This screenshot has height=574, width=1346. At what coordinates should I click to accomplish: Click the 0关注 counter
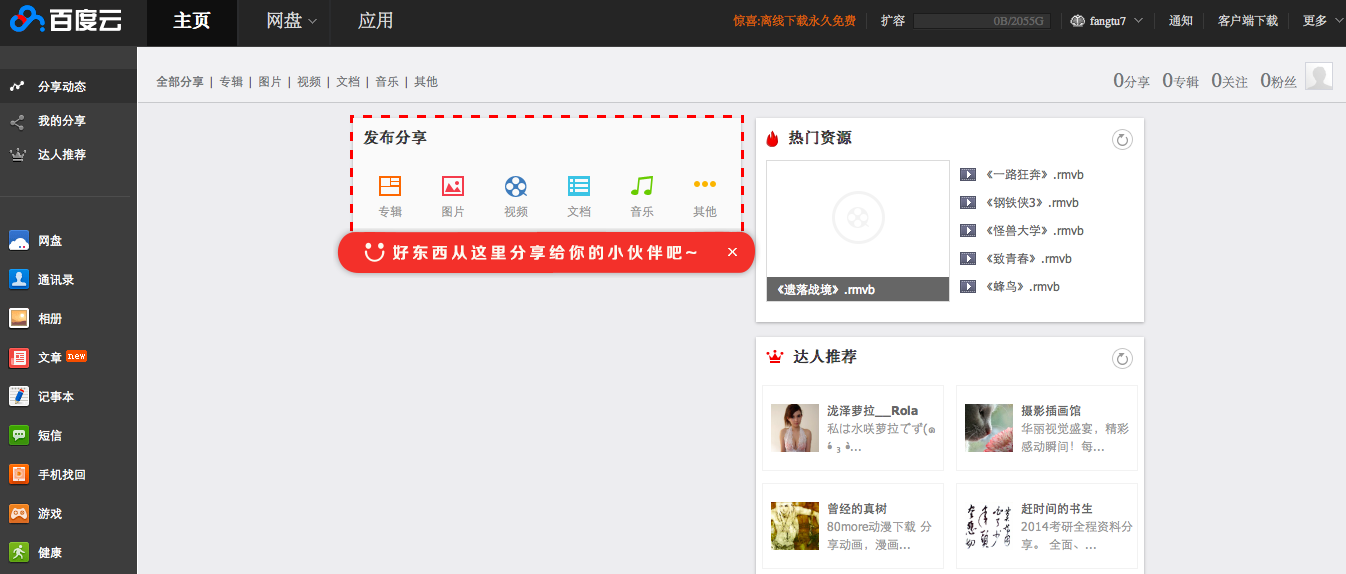tap(1229, 81)
